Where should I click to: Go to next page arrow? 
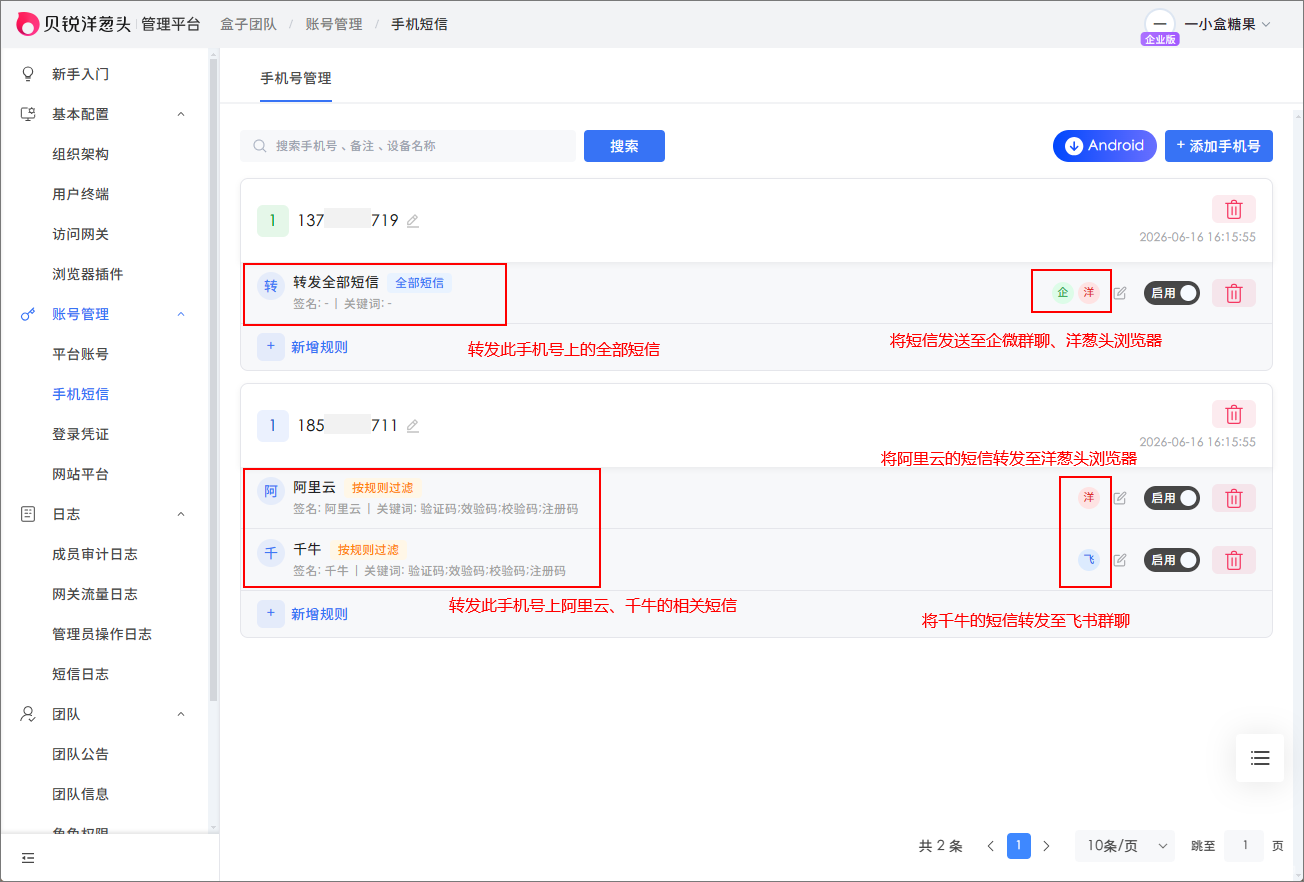[1046, 846]
